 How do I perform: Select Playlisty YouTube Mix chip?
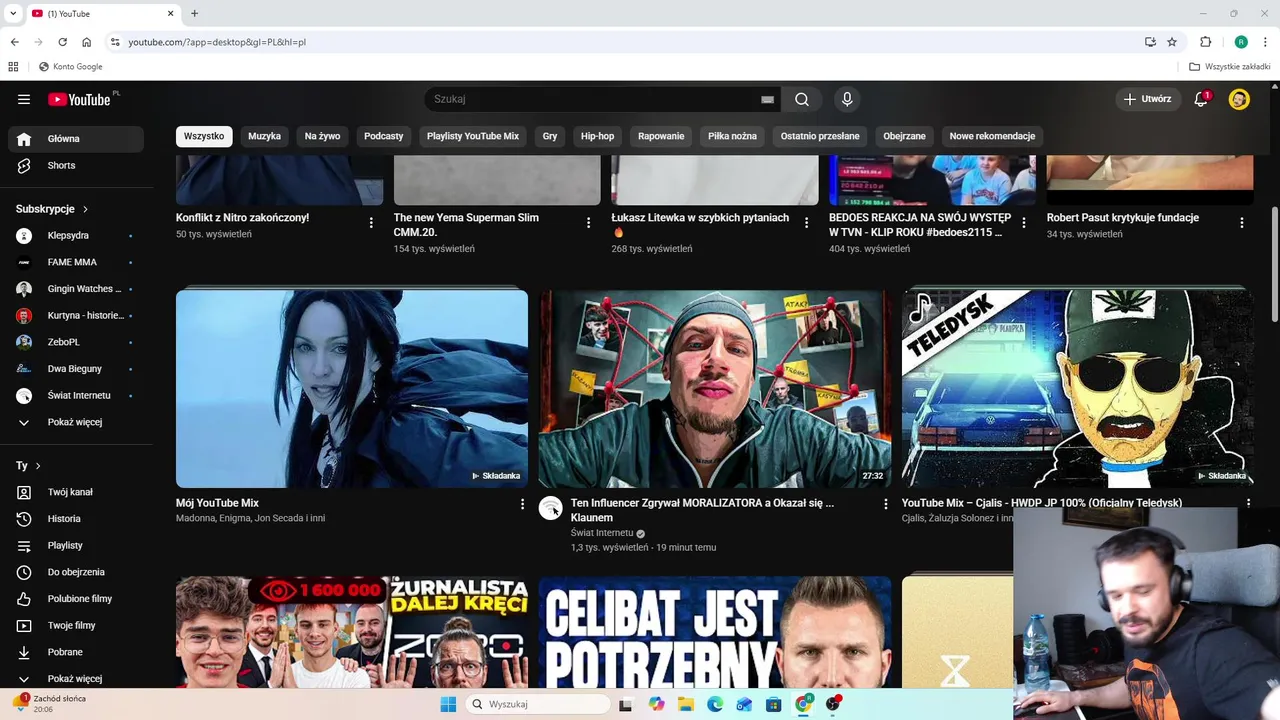pos(473,136)
